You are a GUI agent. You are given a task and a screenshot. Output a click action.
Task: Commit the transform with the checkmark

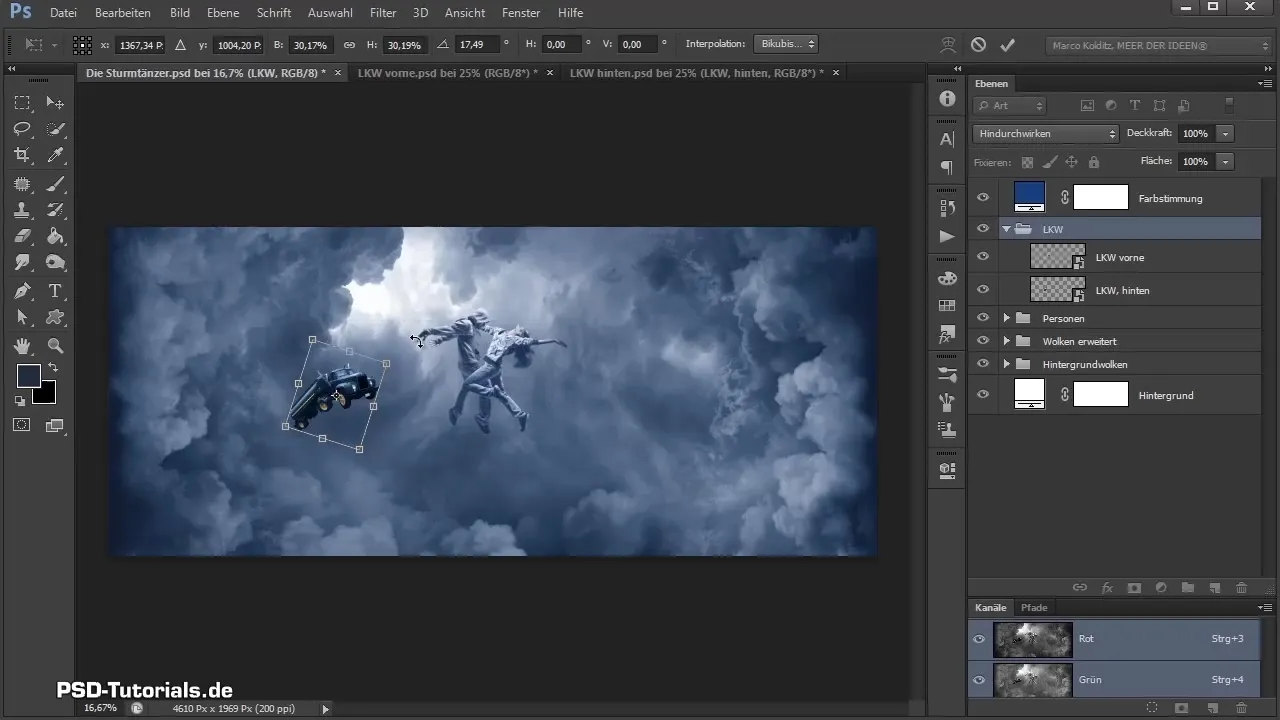1008,45
